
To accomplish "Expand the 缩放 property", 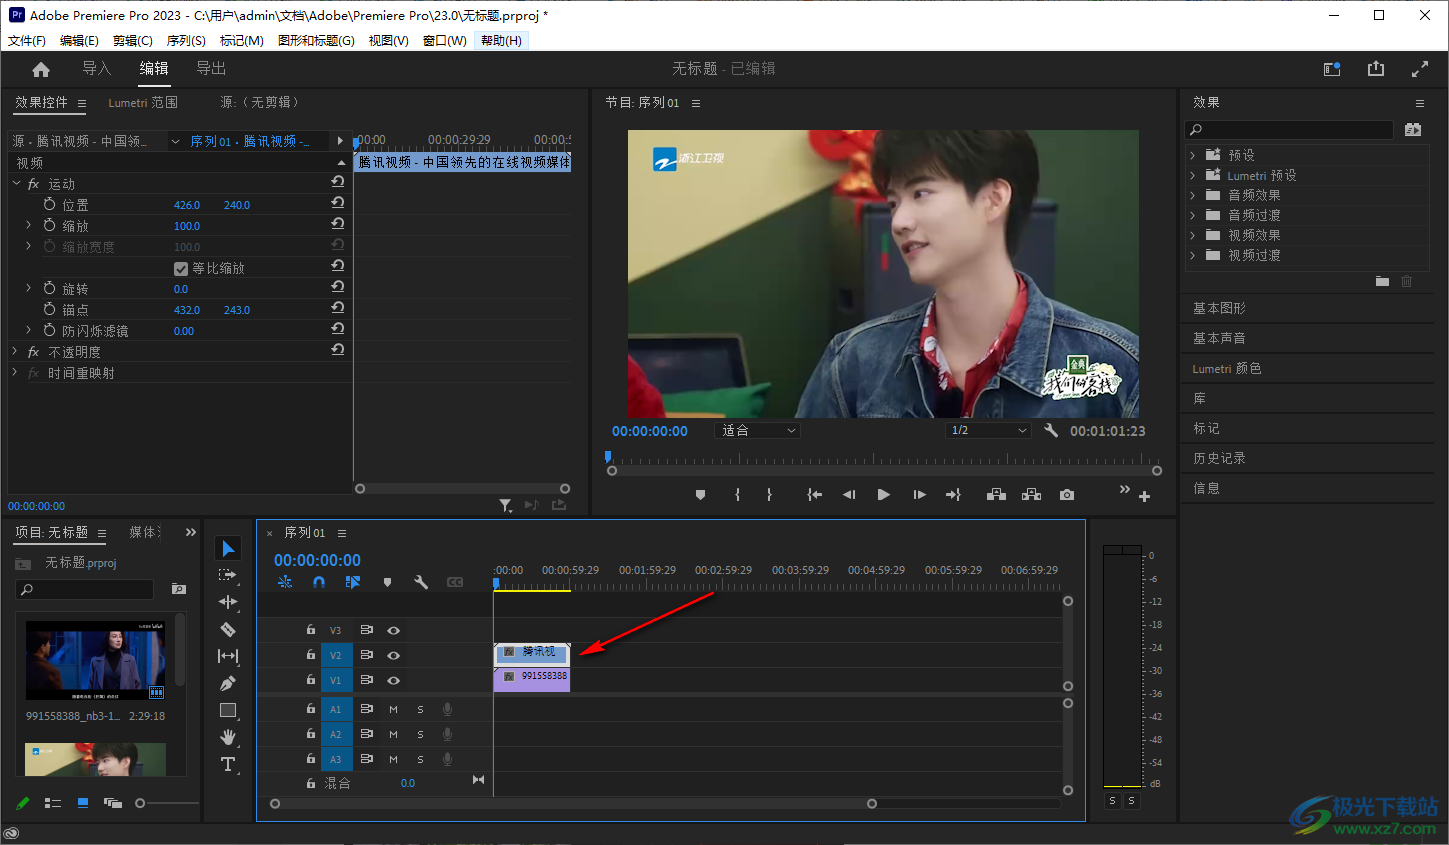I will point(29,225).
